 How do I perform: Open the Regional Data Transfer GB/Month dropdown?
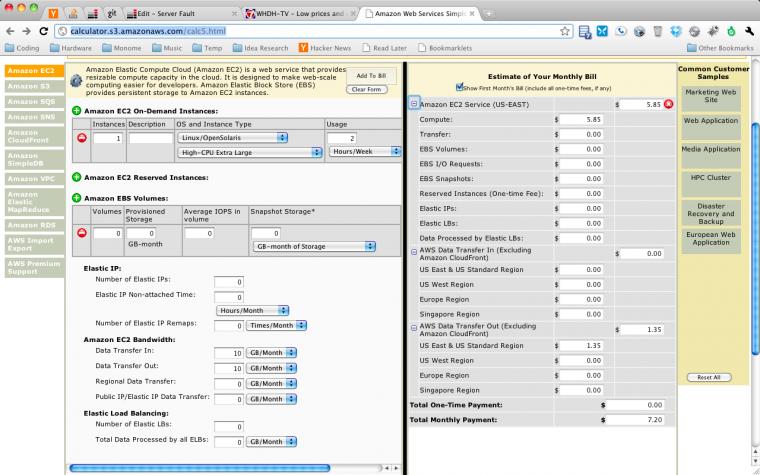(x=271, y=383)
